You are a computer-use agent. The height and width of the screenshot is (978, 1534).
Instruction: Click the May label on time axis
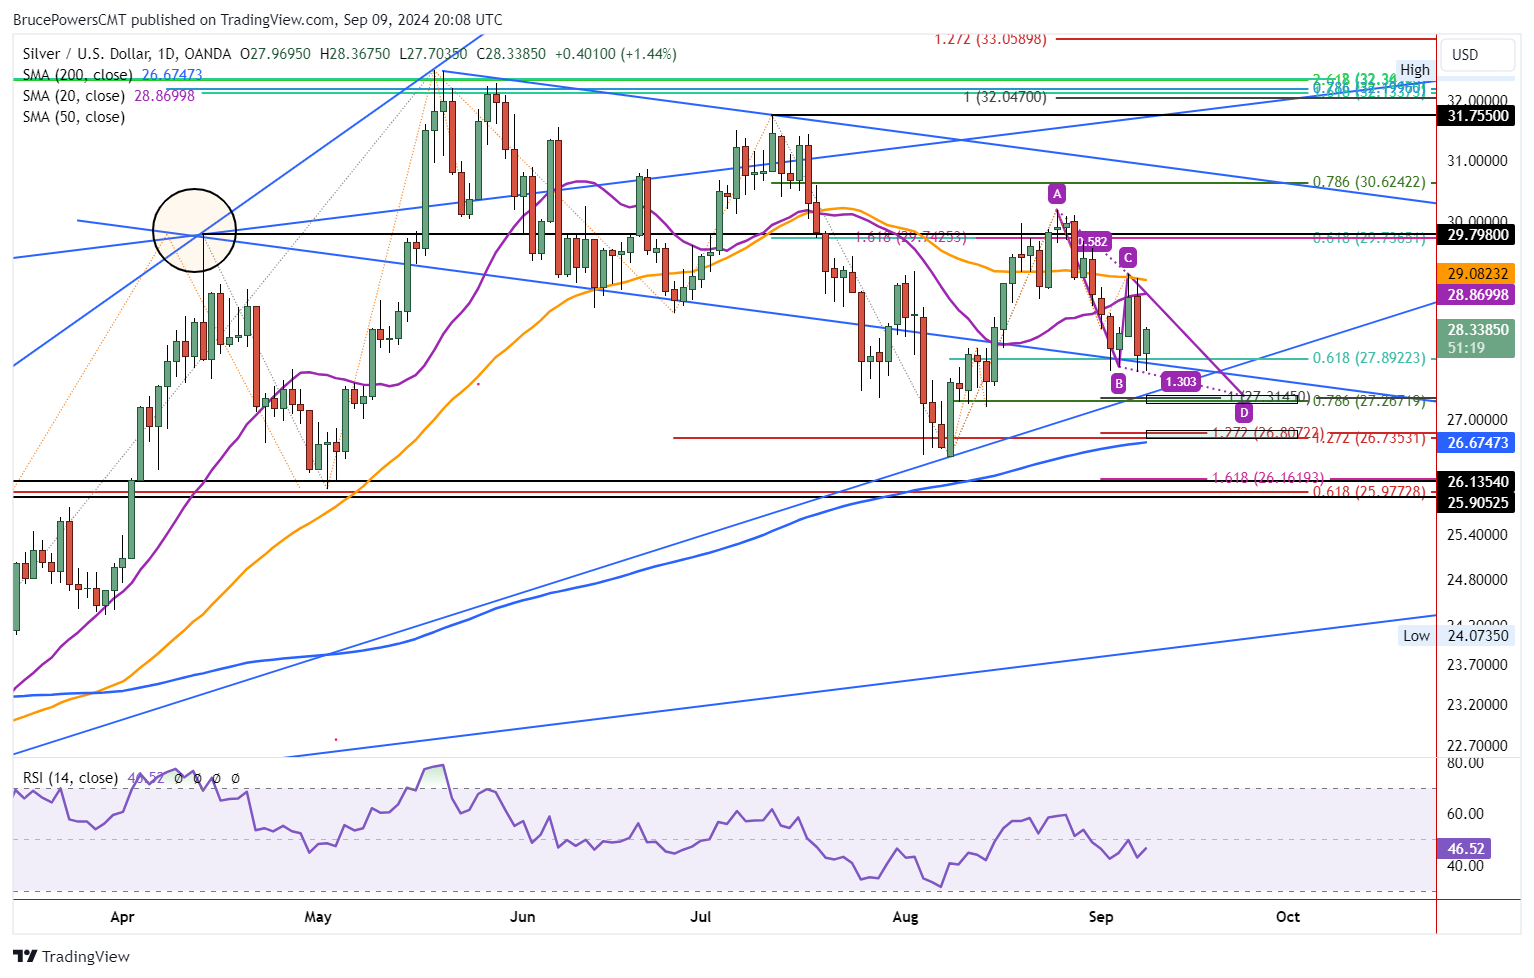[x=318, y=917]
